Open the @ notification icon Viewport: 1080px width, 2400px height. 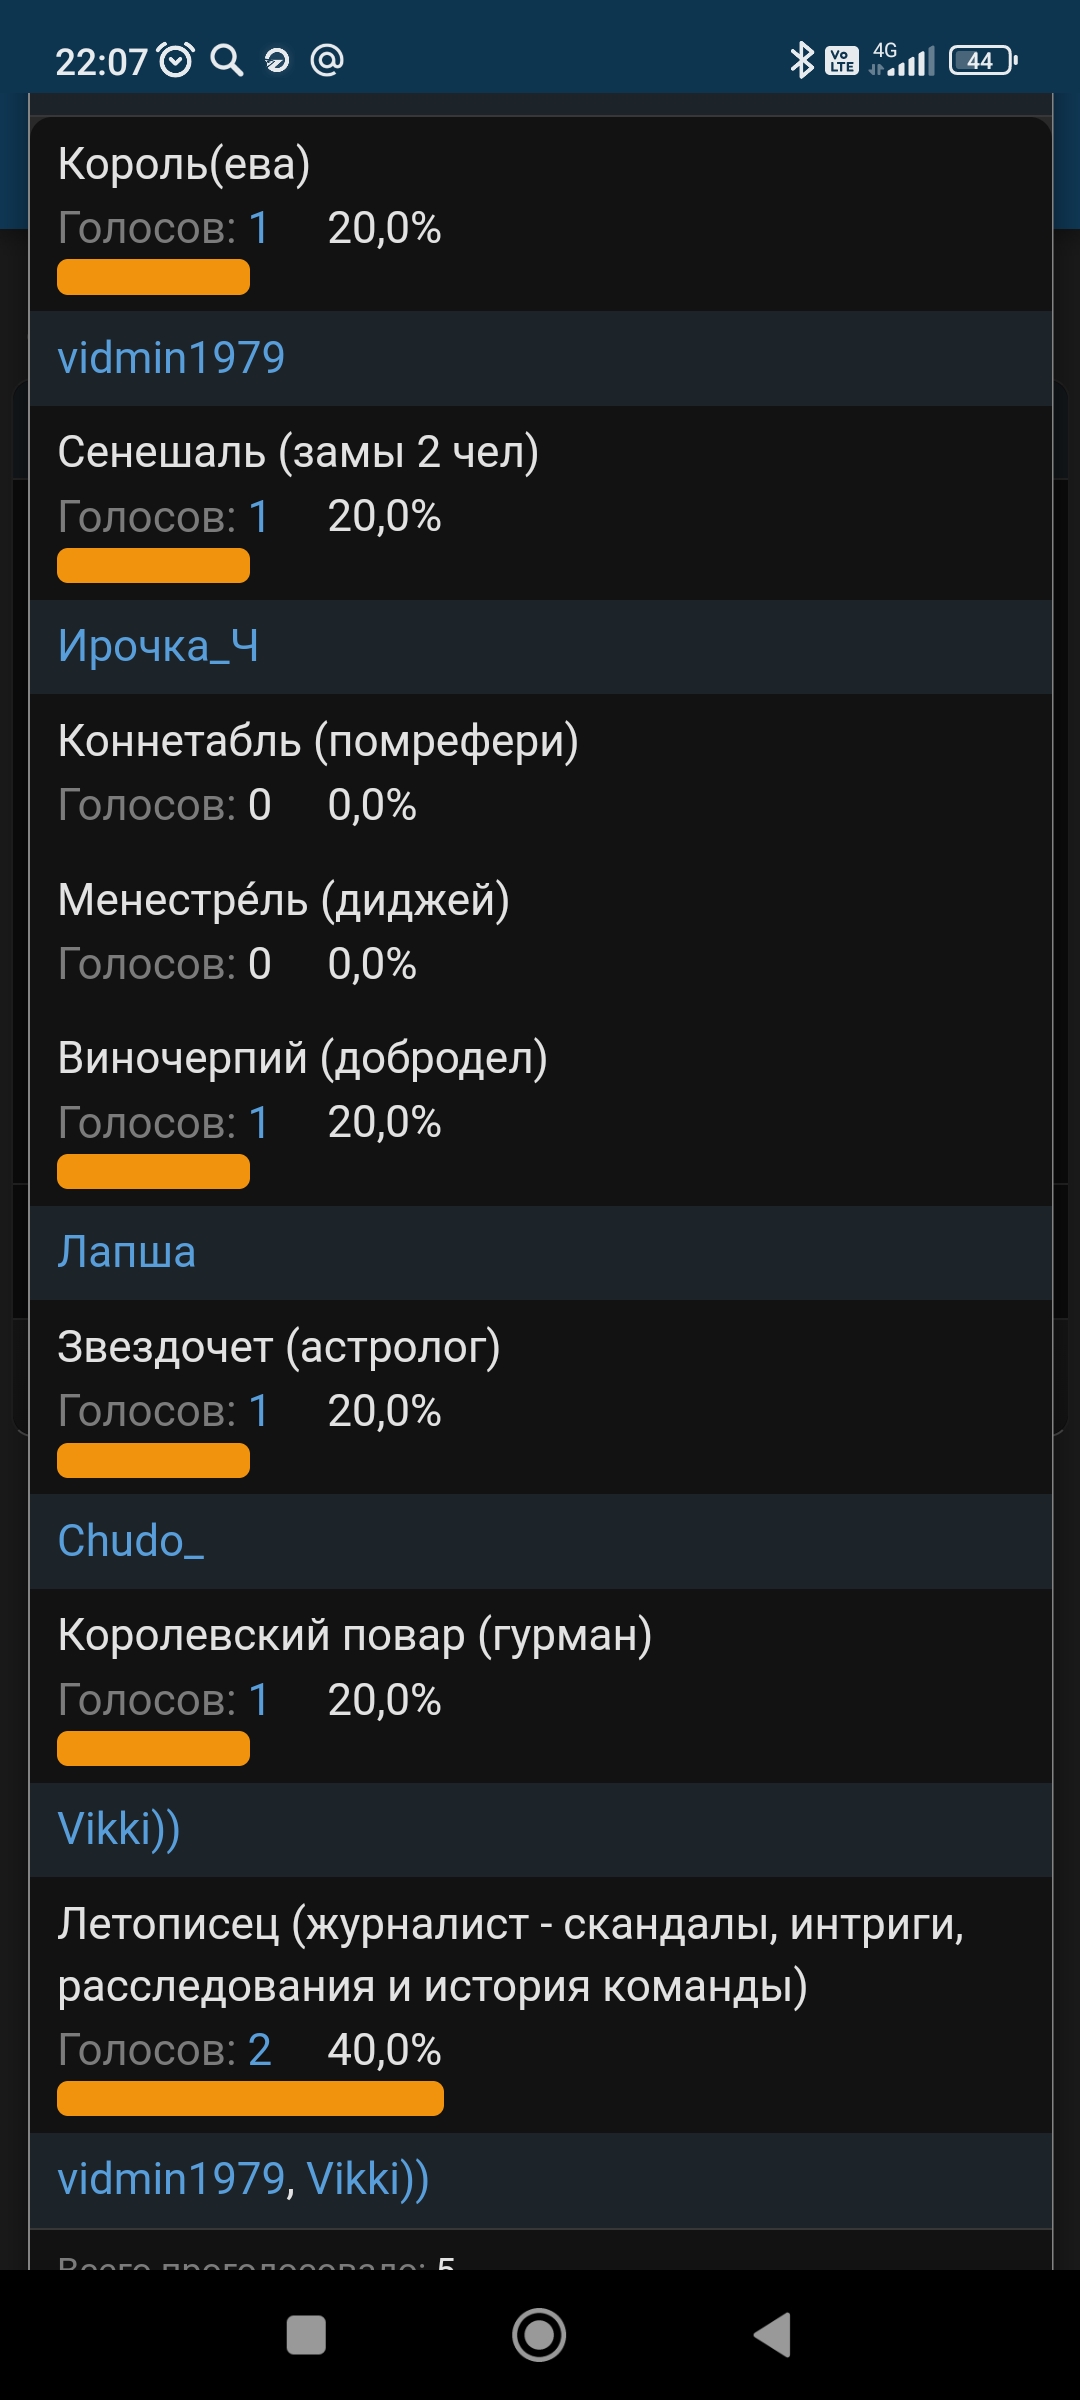coord(325,60)
